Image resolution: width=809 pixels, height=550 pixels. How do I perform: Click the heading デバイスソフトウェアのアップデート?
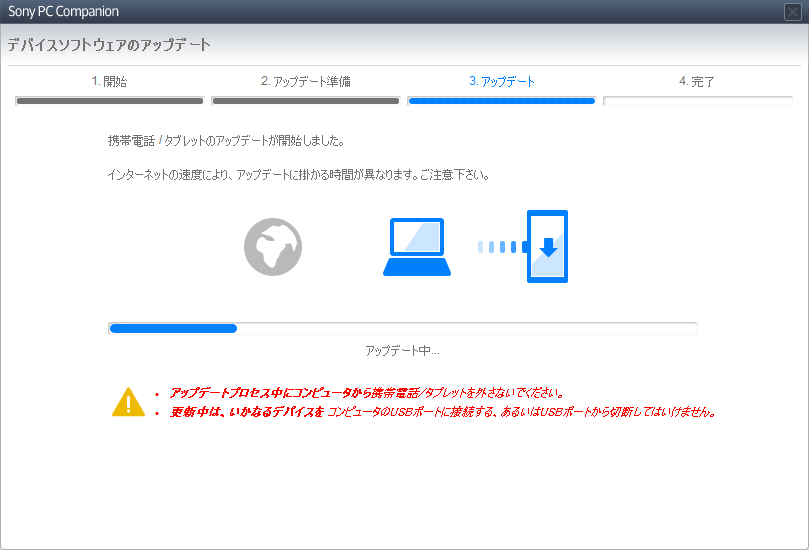coord(109,45)
